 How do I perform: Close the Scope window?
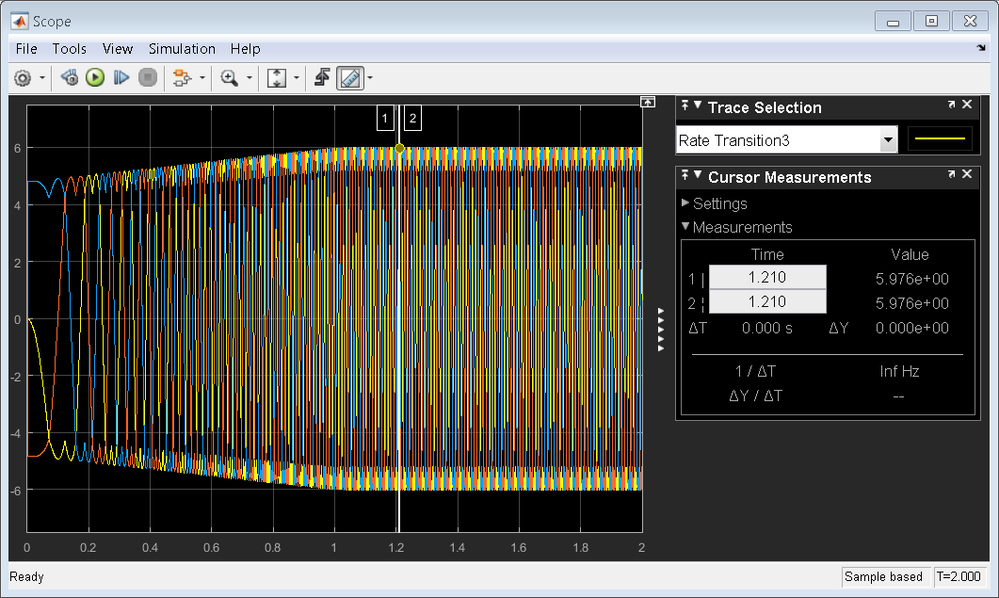[x=970, y=21]
